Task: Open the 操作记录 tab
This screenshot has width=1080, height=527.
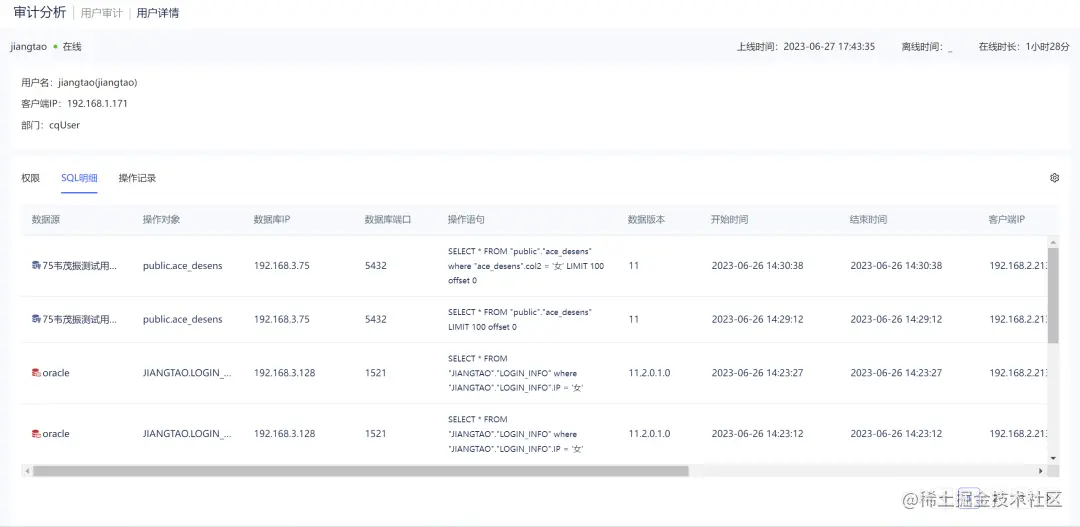Action: (137, 178)
